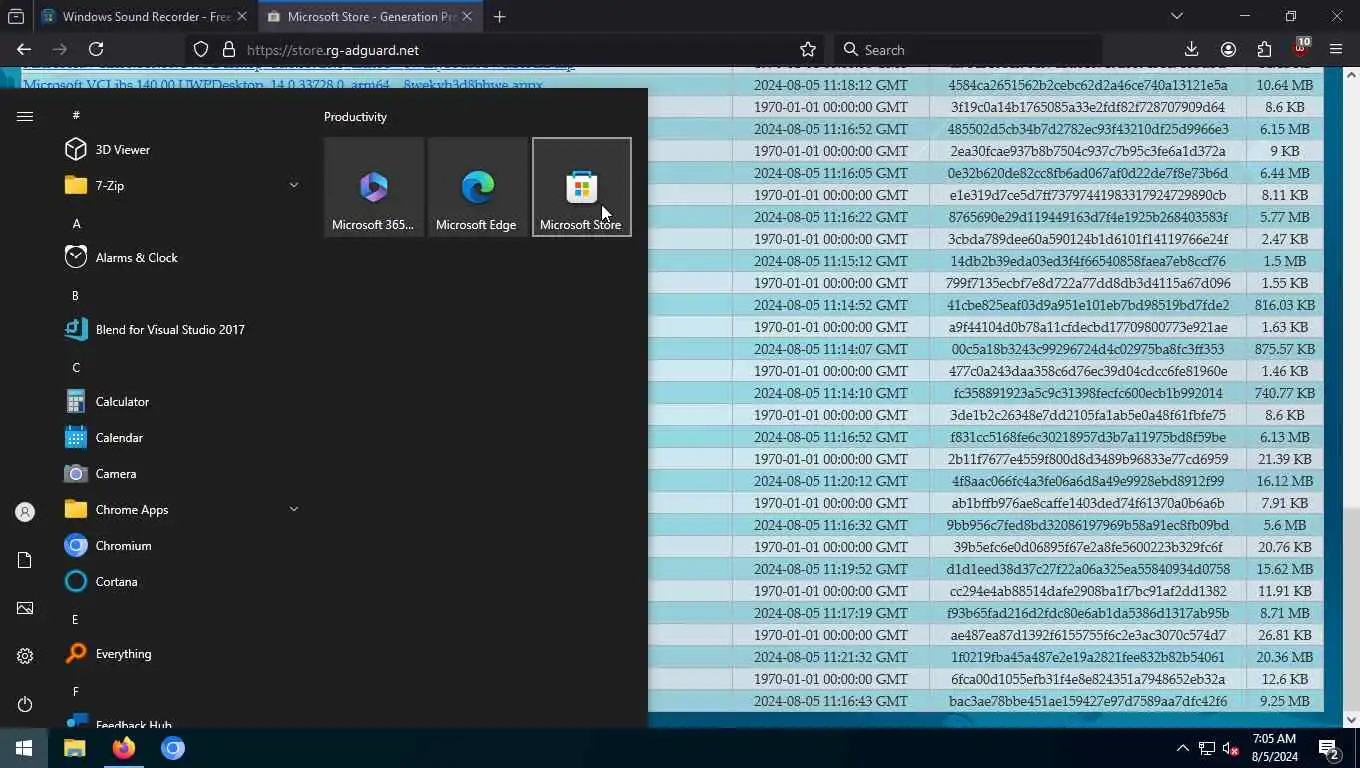Open Settings gear in Start sidebar
Screen dimensions: 1360x768
[x=25, y=656]
